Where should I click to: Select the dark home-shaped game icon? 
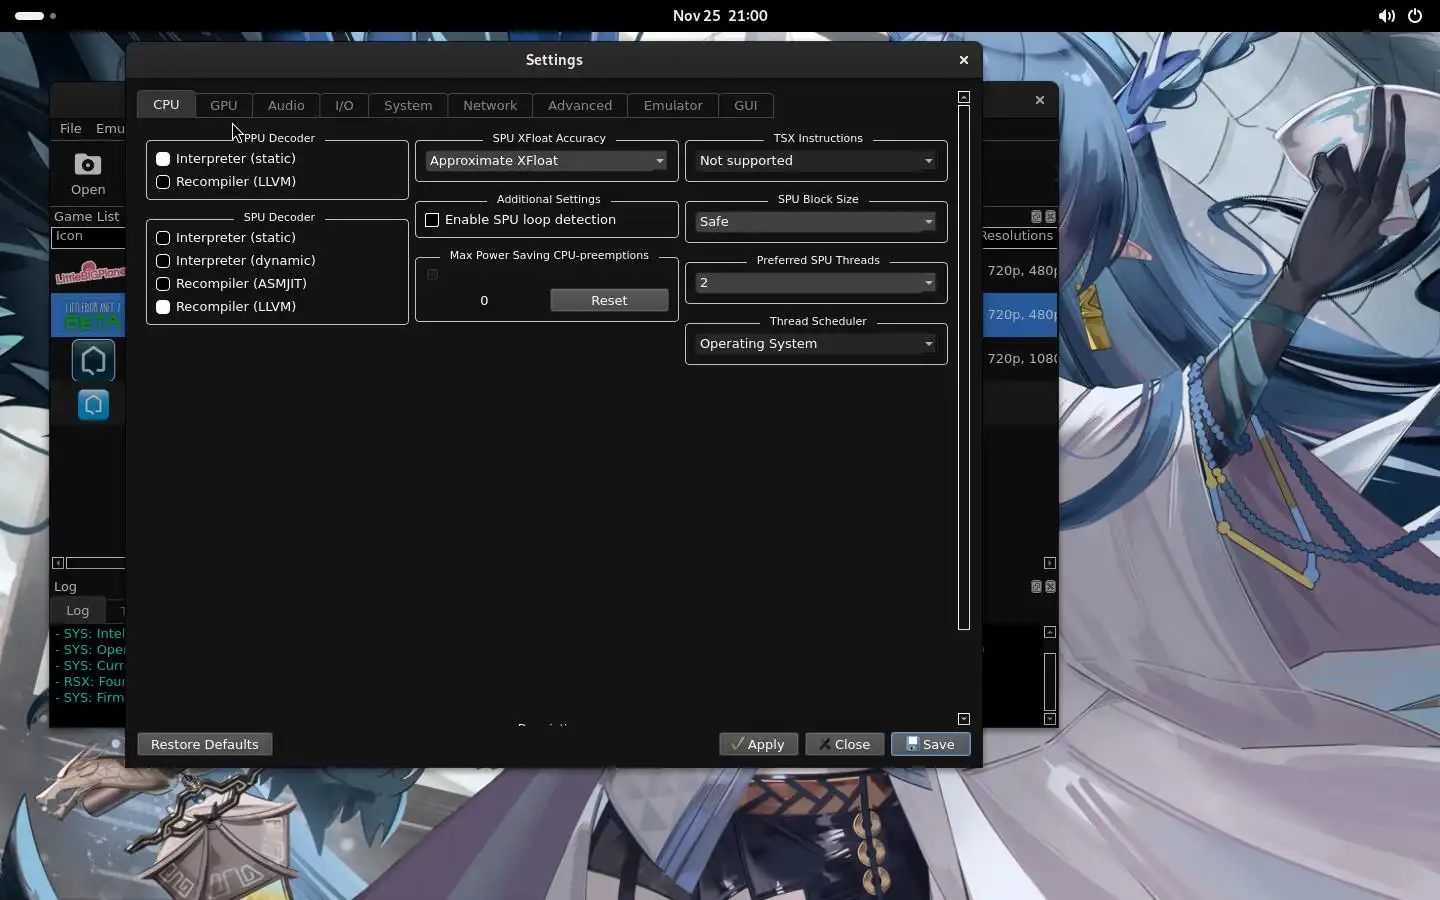[x=93, y=360]
